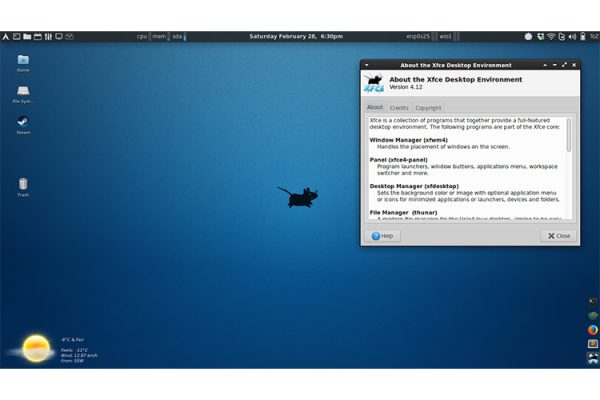Click the cpu monitor in the panel
600x400 pixels.
(142, 37)
